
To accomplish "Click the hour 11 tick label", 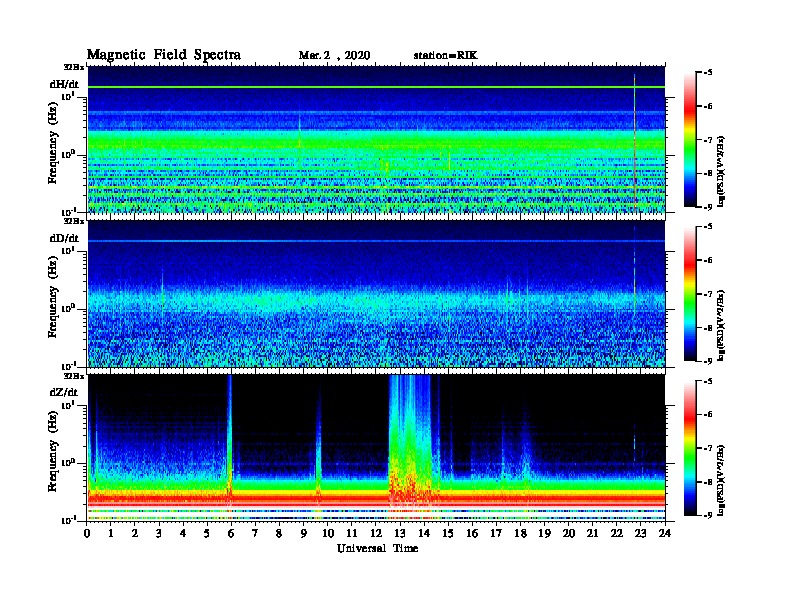I will point(352,534).
